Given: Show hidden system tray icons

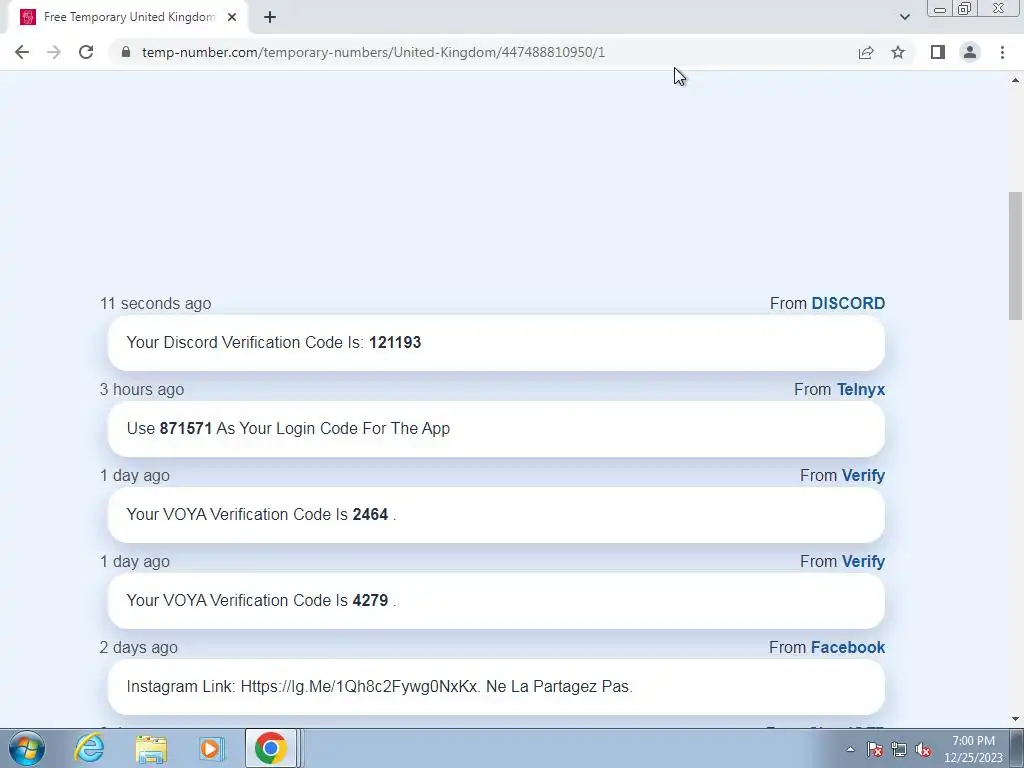Looking at the screenshot, I should (850, 749).
